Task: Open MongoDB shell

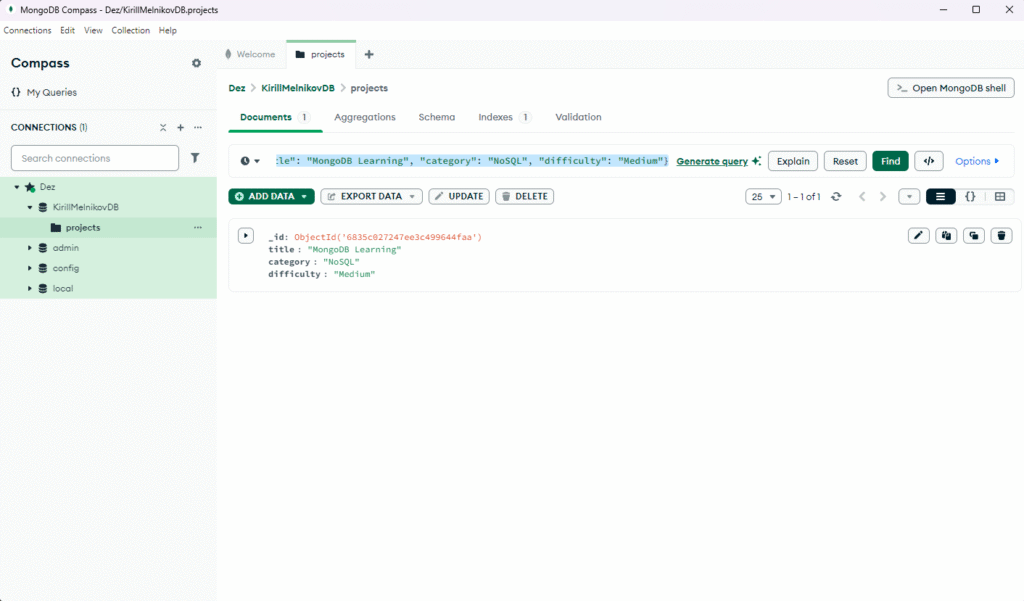Action: (x=951, y=88)
